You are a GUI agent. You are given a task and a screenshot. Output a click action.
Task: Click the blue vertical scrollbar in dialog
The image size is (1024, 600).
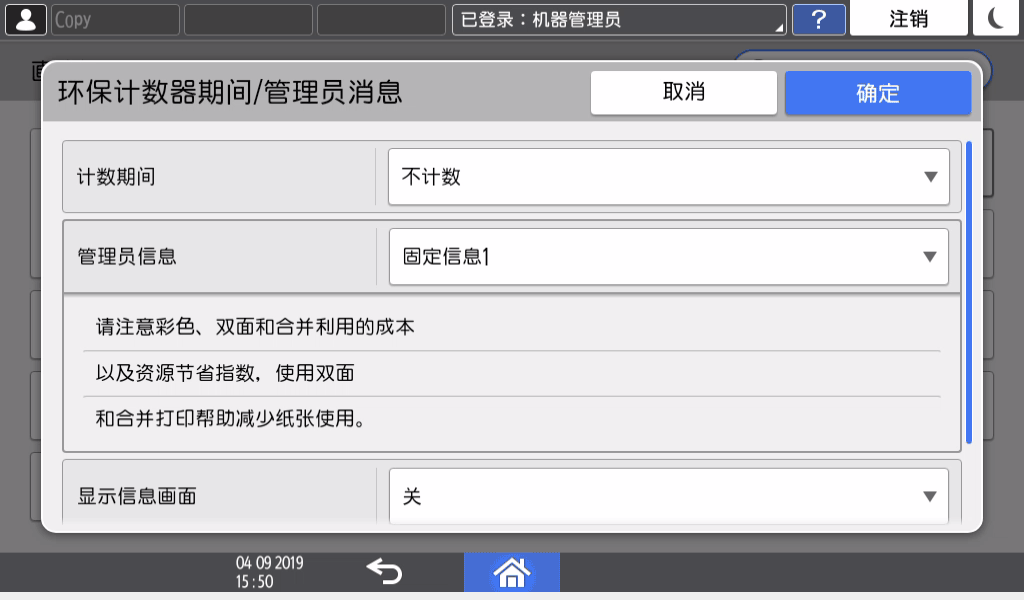[969, 295]
